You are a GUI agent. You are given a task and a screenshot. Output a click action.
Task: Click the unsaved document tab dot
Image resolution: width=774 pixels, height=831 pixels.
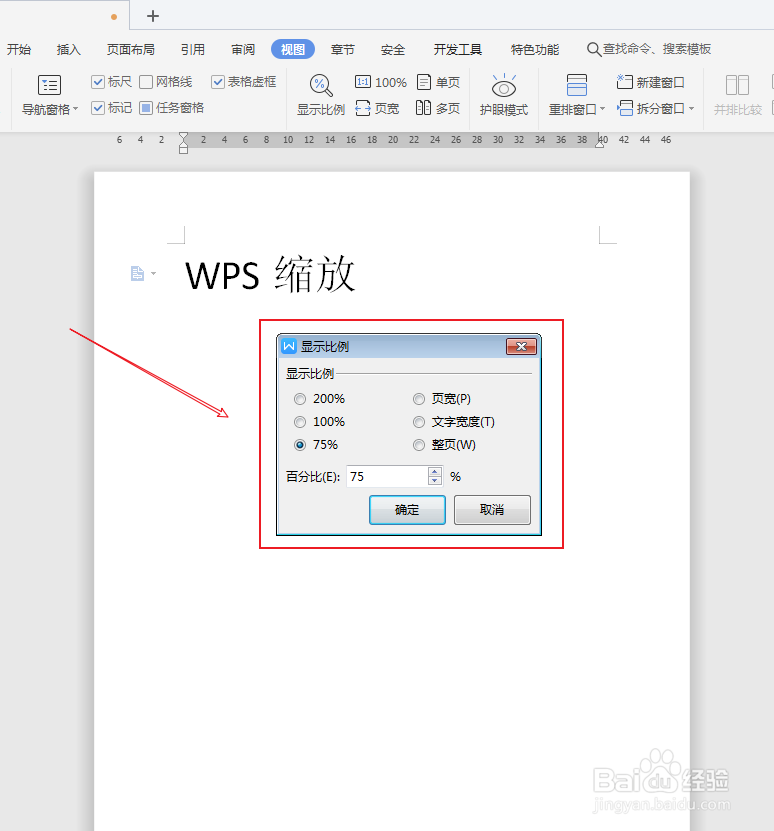click(x=114, y=17)
